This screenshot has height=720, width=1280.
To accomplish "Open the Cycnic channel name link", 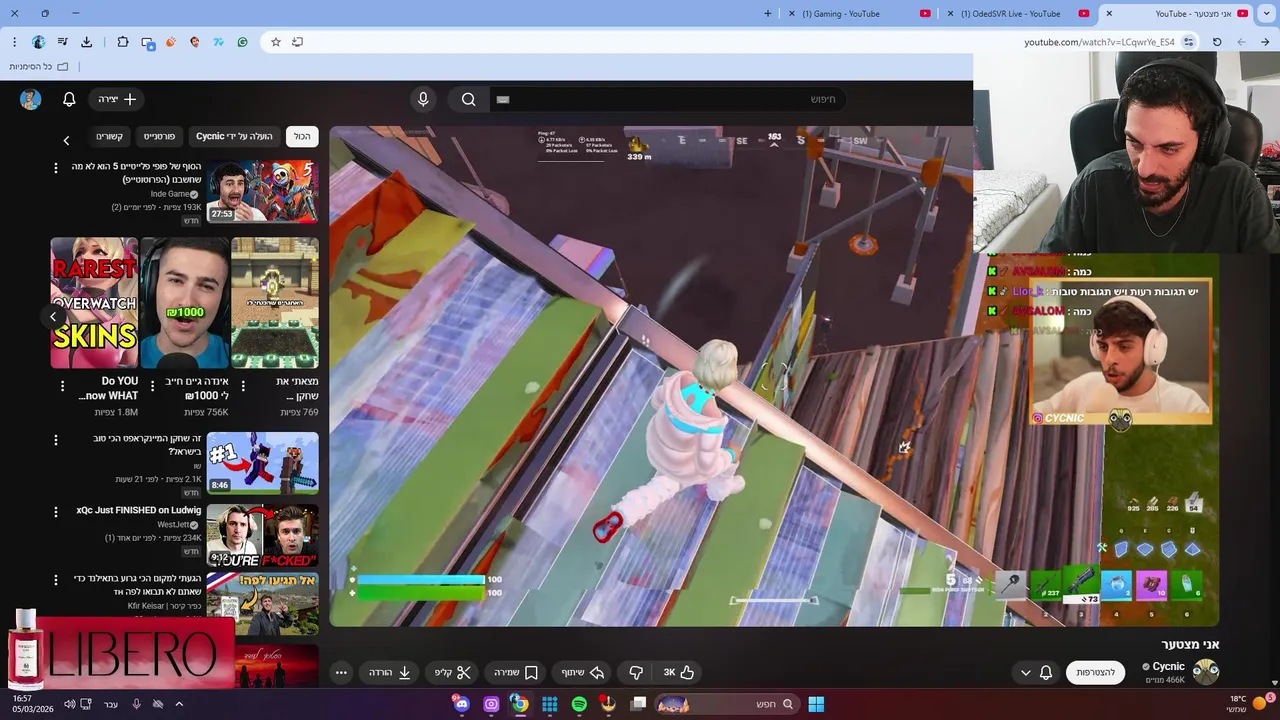I will [1168, 666].
